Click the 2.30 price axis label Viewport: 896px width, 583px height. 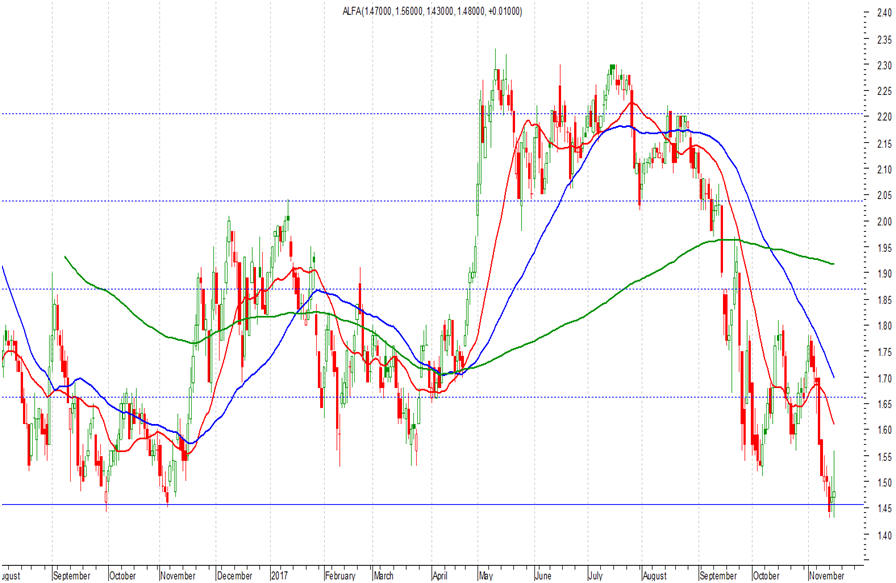tap(883, 66)
